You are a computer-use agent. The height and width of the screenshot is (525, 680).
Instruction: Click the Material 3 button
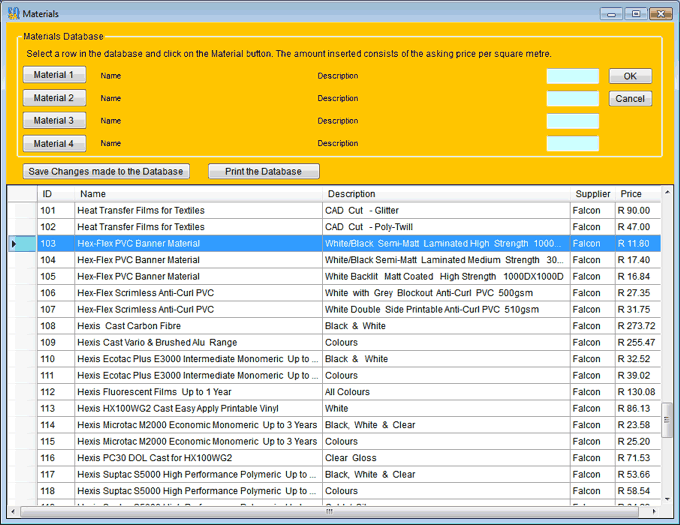tap(54, 121)
